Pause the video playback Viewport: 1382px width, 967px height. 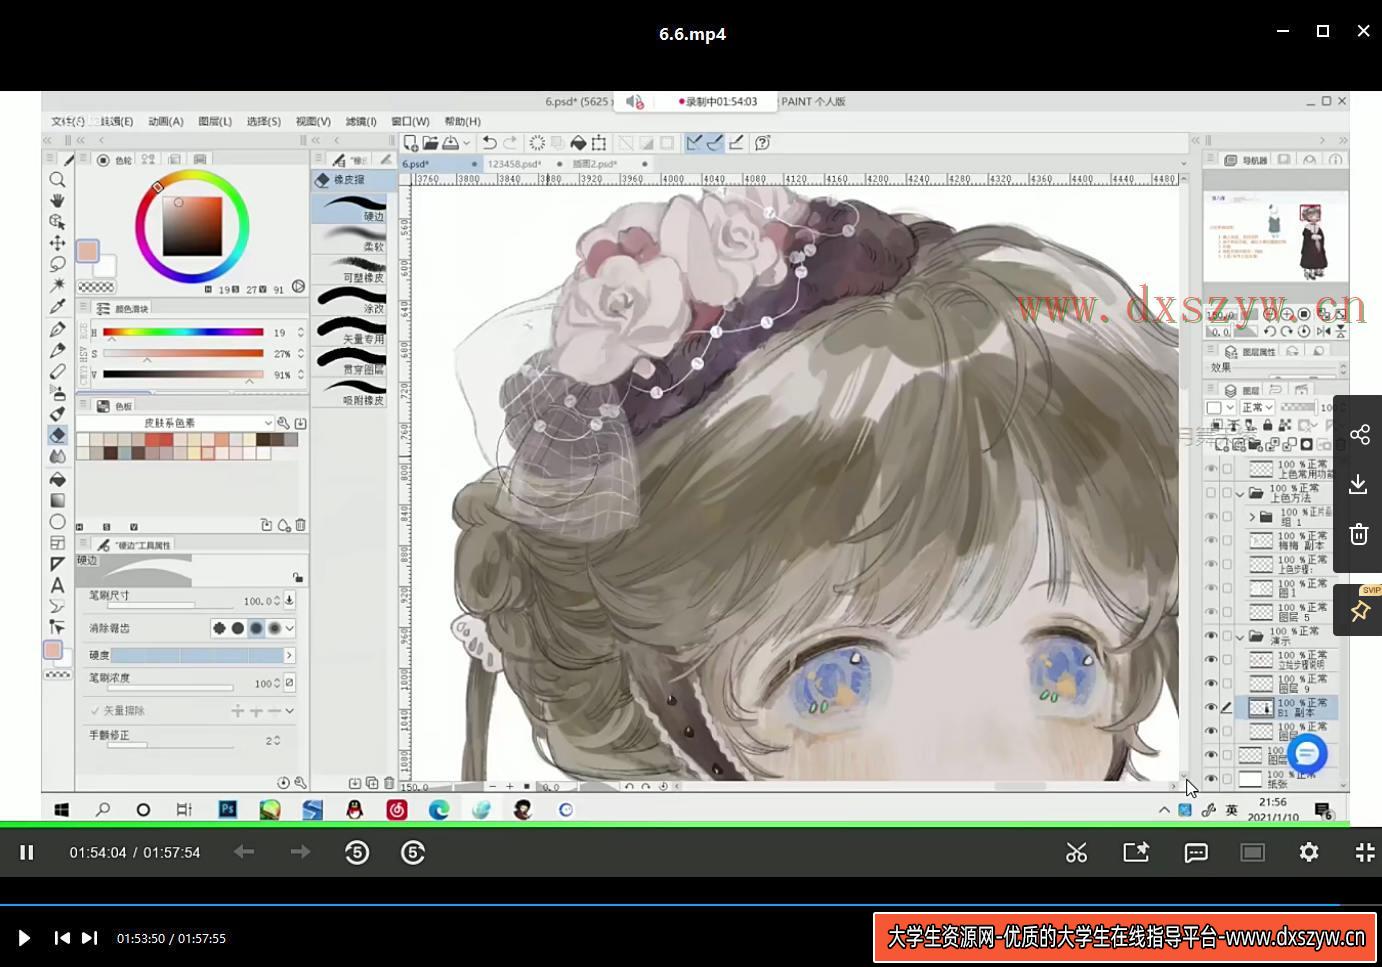27,852
